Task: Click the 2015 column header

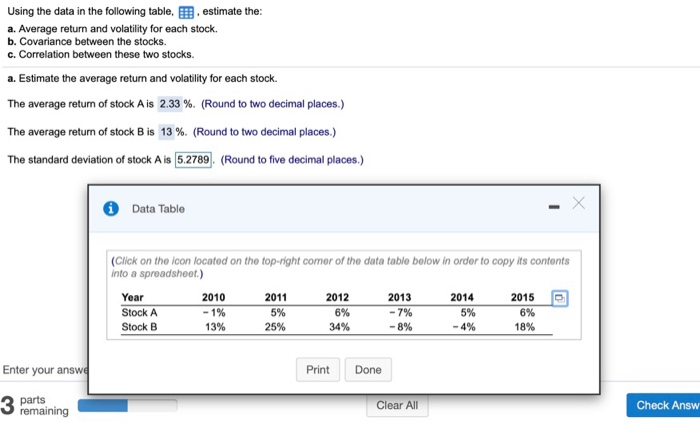Action: pyautogui.click(x=522, y=297)
